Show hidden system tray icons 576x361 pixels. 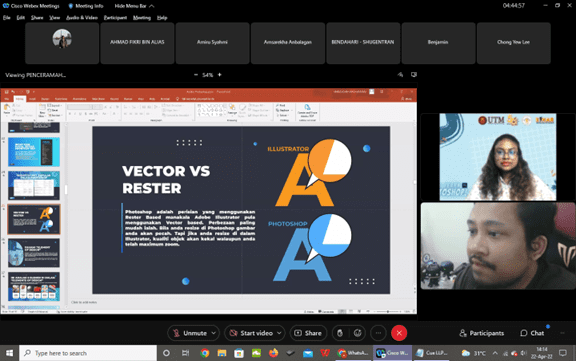495,353
